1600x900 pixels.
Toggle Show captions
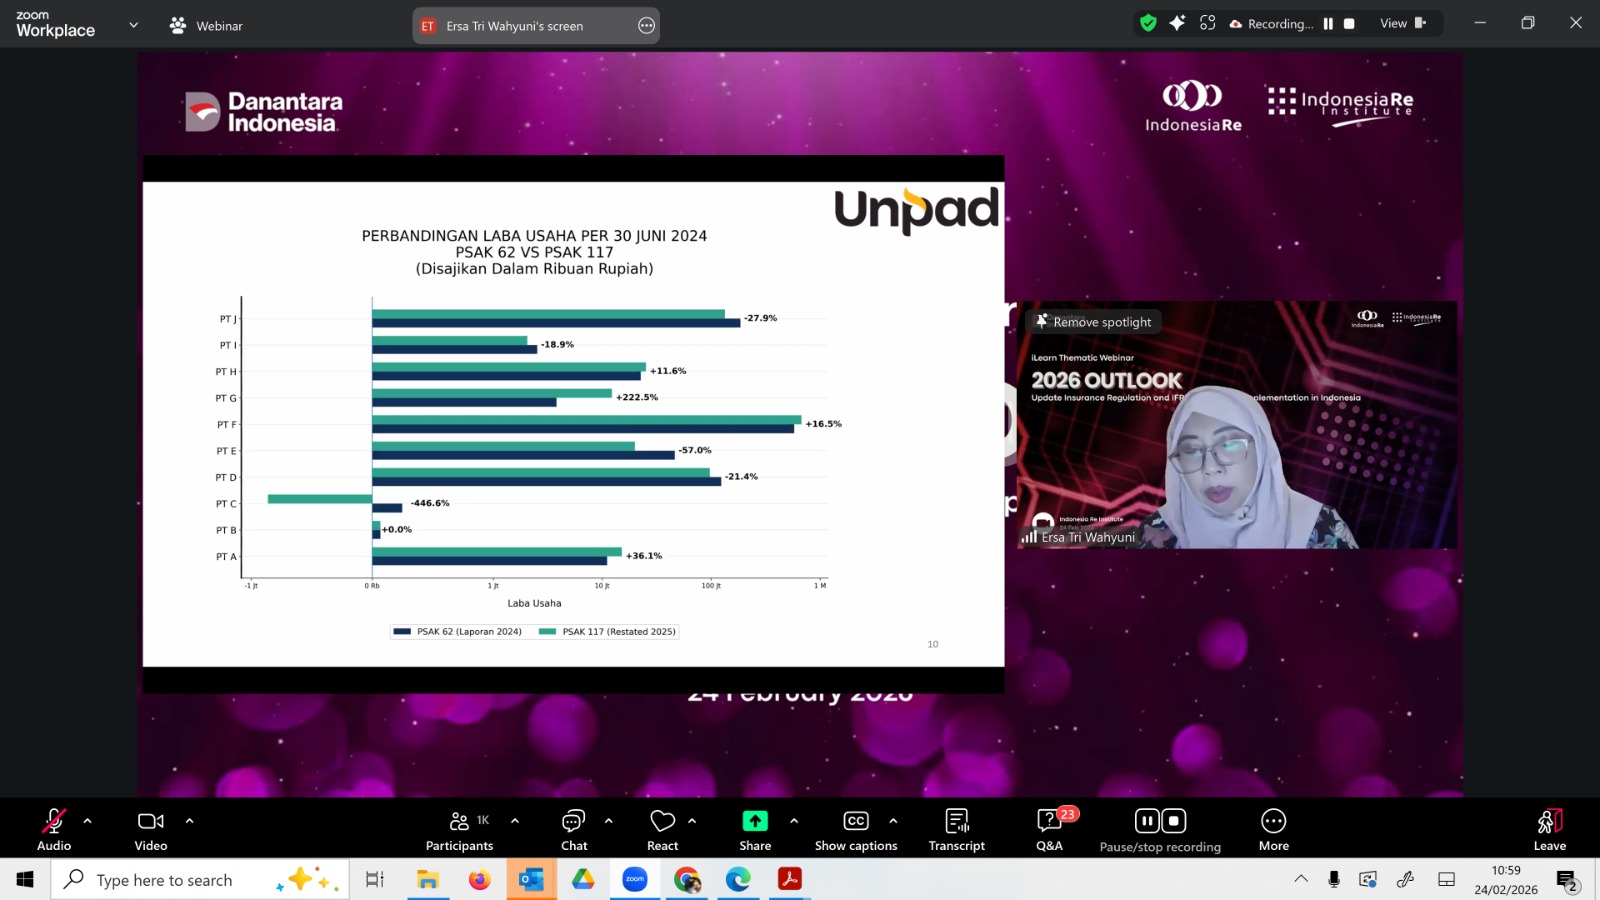click(x=856, y=829)
